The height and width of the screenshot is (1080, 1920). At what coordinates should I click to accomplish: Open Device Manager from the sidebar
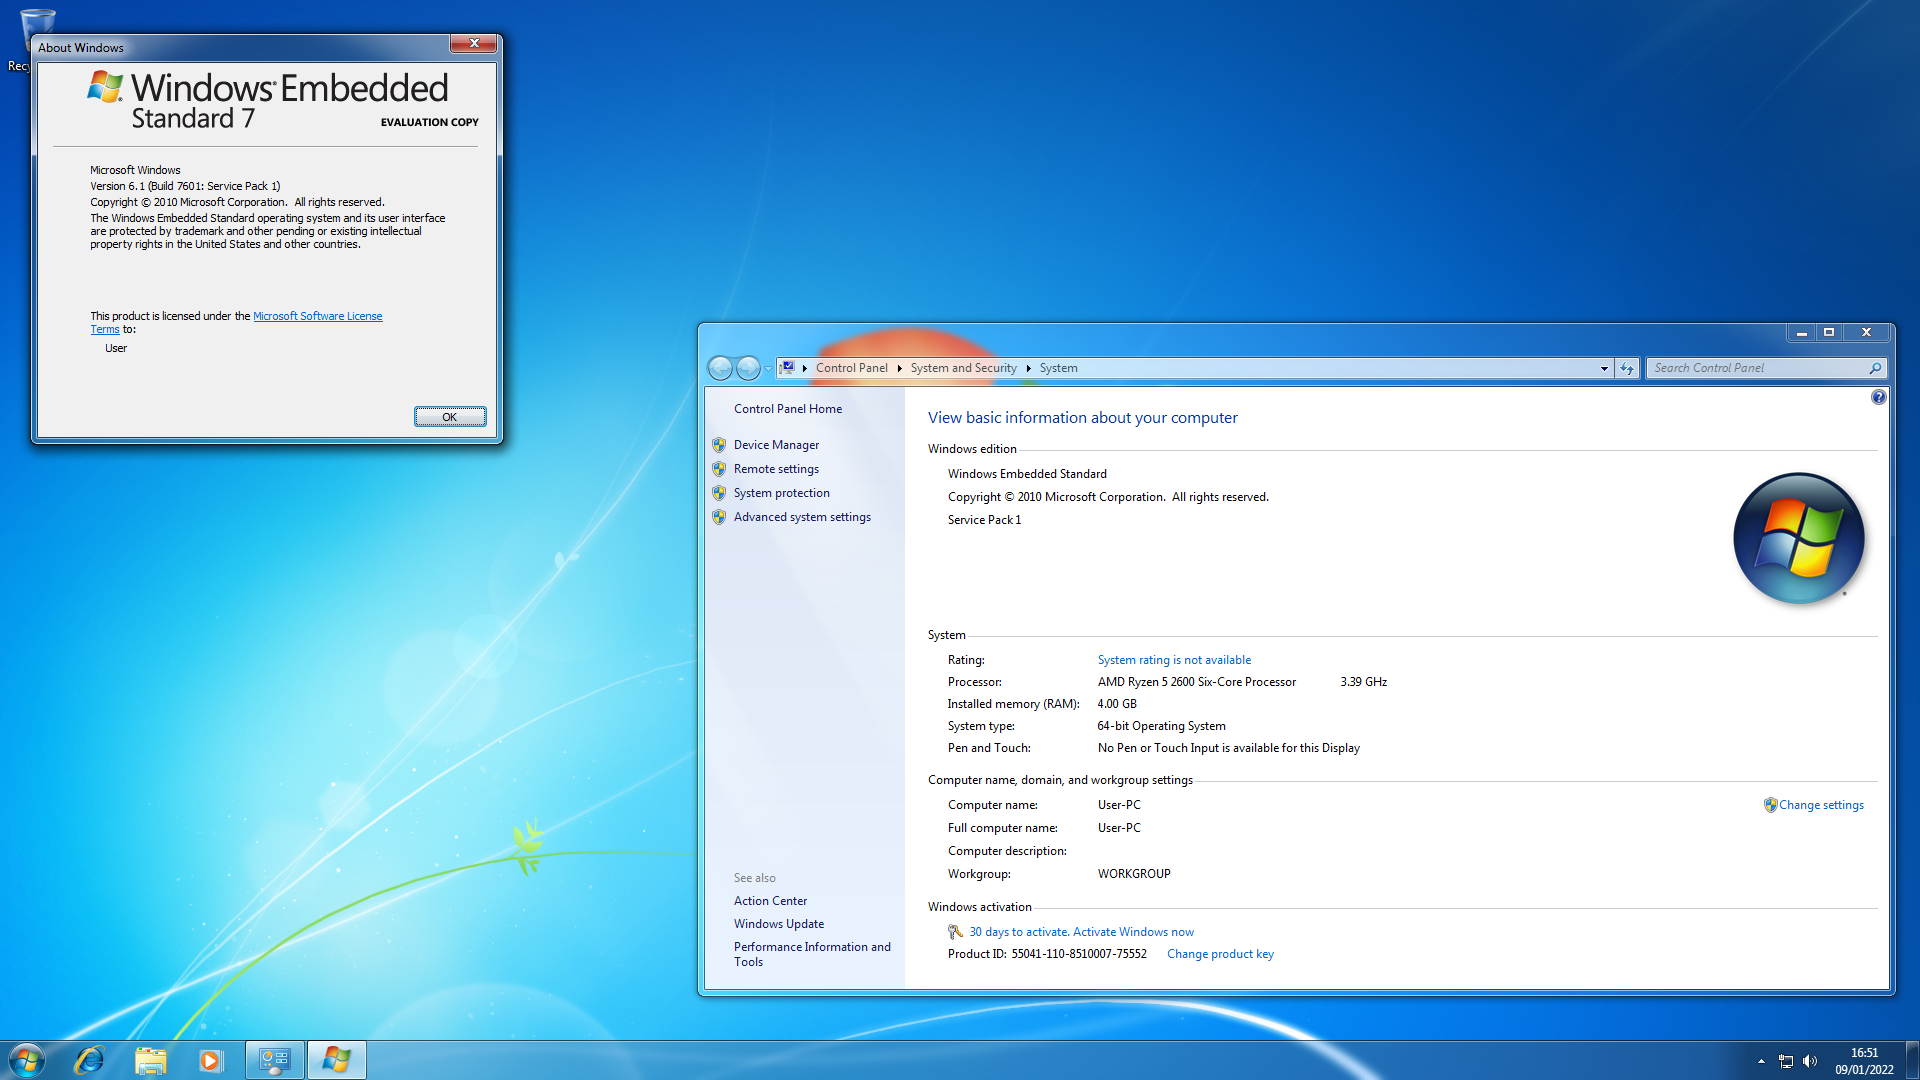pyautogui.click(x=776, y=445)
